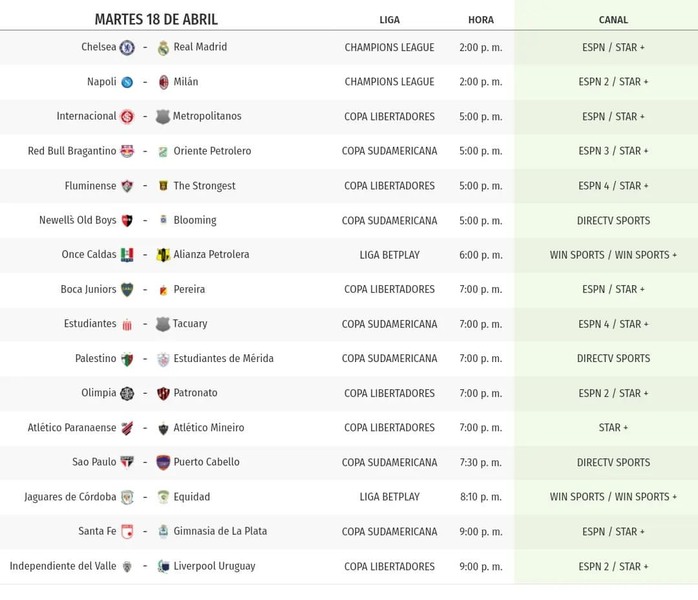Click the Fluminense club crest icon
The height and width of the screenshot is (600, 698).
[127, 186]
